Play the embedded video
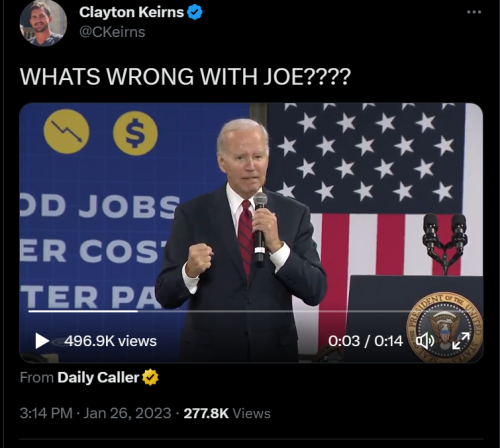 (x=42, y=341)
